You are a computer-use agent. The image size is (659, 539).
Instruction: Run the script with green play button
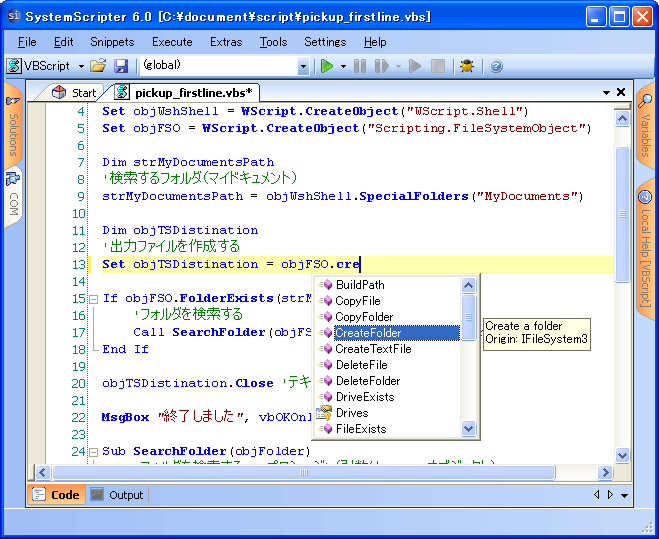pyautogui.click(x=326, y=66)
